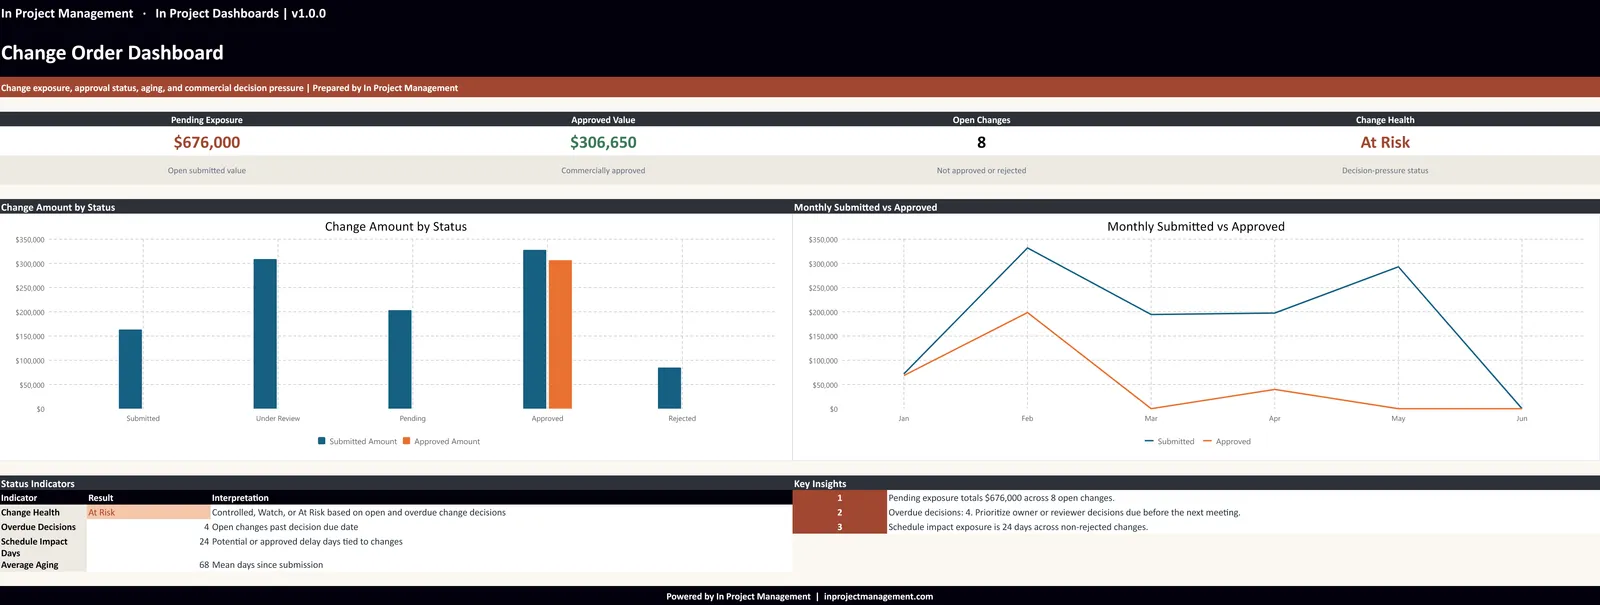Click the 'Open submitted value' caption
The image size is (1600, 605).
(207, 171)
